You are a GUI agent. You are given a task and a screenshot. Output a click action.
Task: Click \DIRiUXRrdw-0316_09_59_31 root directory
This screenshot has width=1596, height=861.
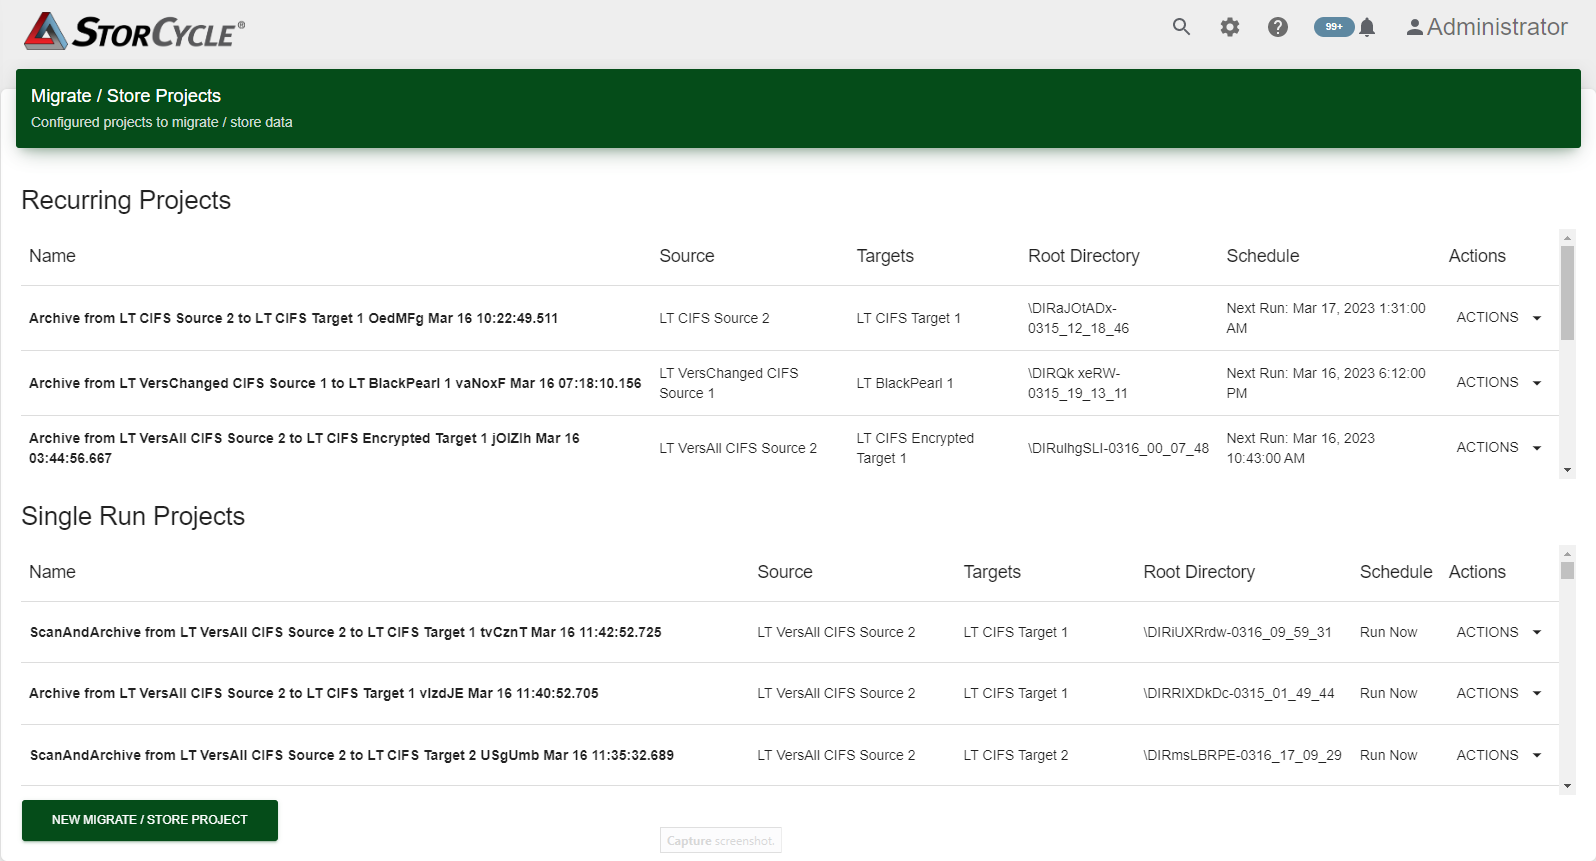click(x=1238, y=632)
